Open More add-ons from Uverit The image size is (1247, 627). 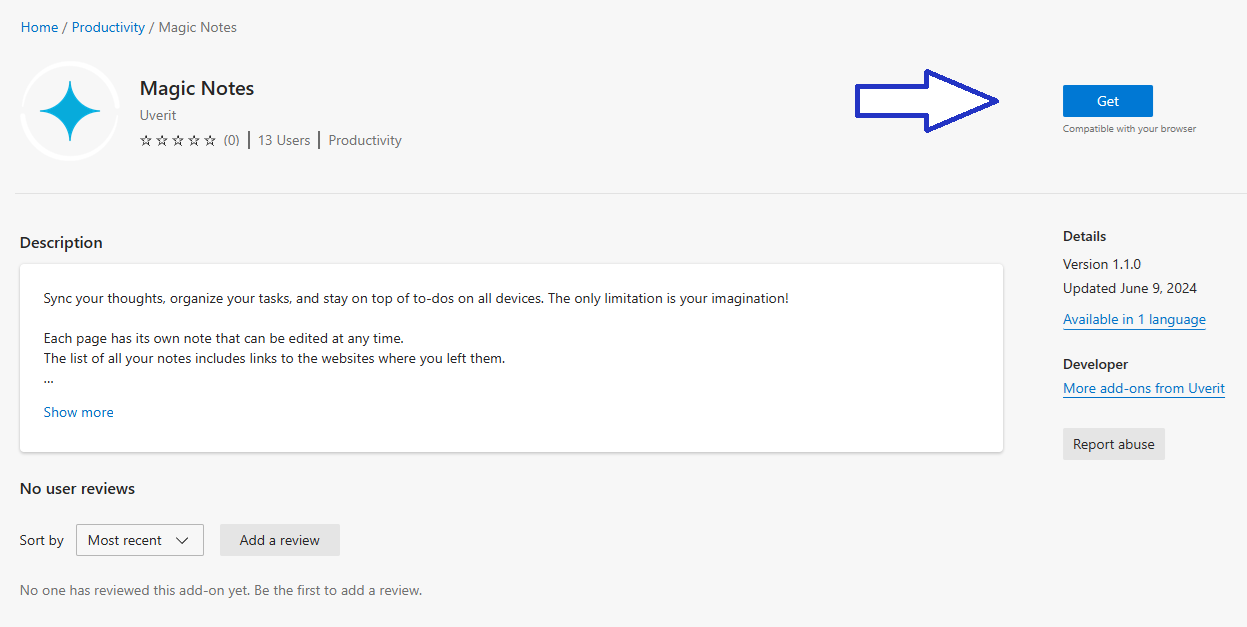(1144, 388)
